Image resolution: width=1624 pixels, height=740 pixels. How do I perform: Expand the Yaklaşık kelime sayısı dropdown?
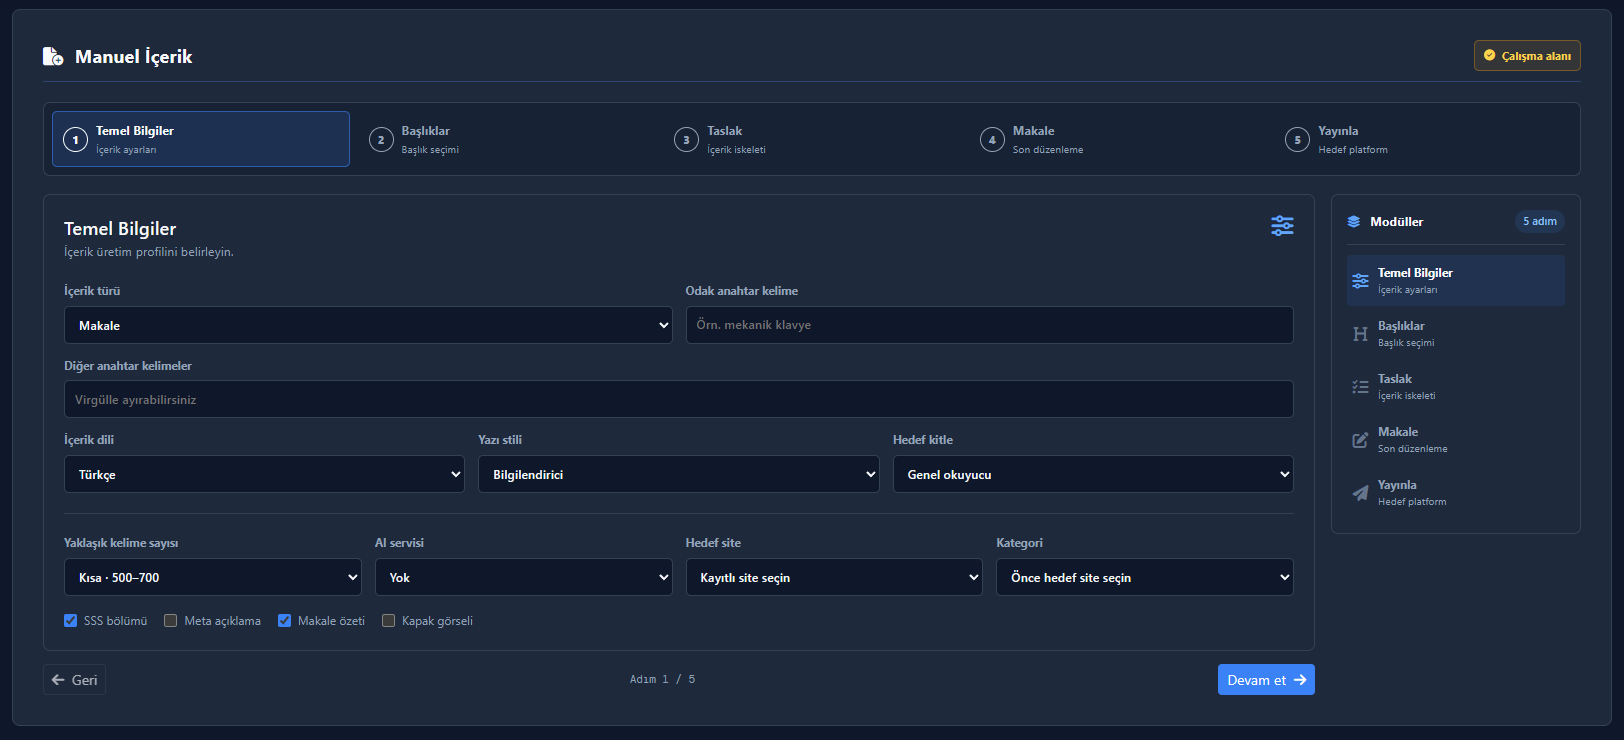pyautogui.click(x=213, y=577)
